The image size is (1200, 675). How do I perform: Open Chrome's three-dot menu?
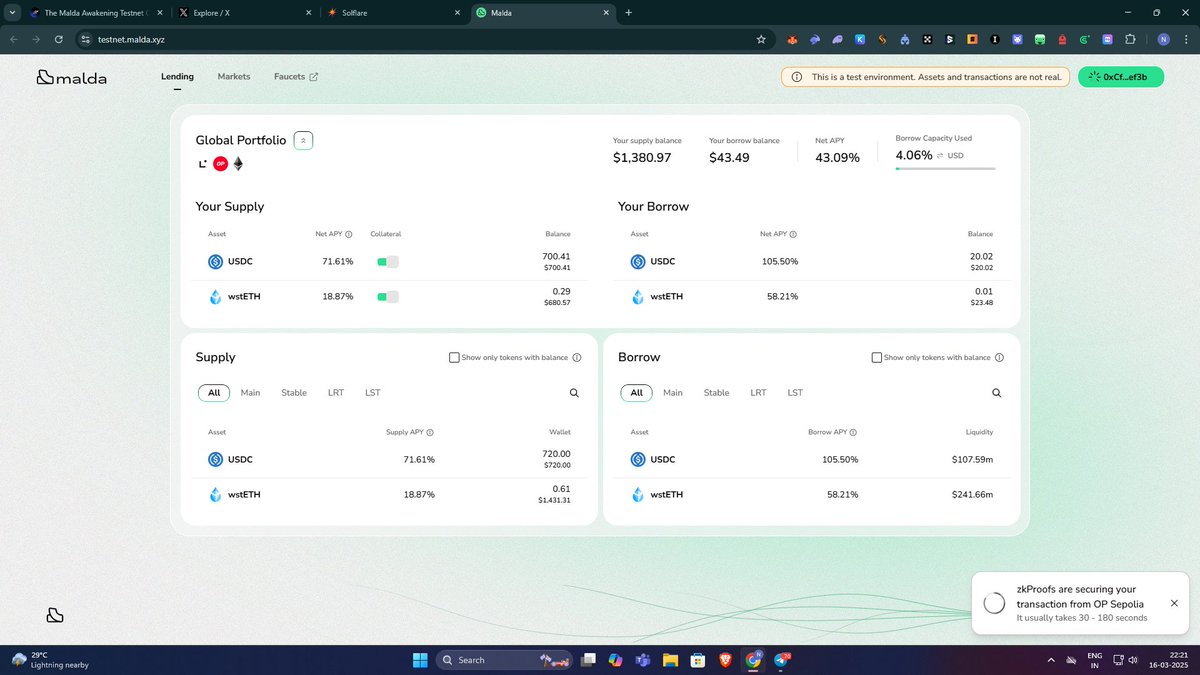1186,39
